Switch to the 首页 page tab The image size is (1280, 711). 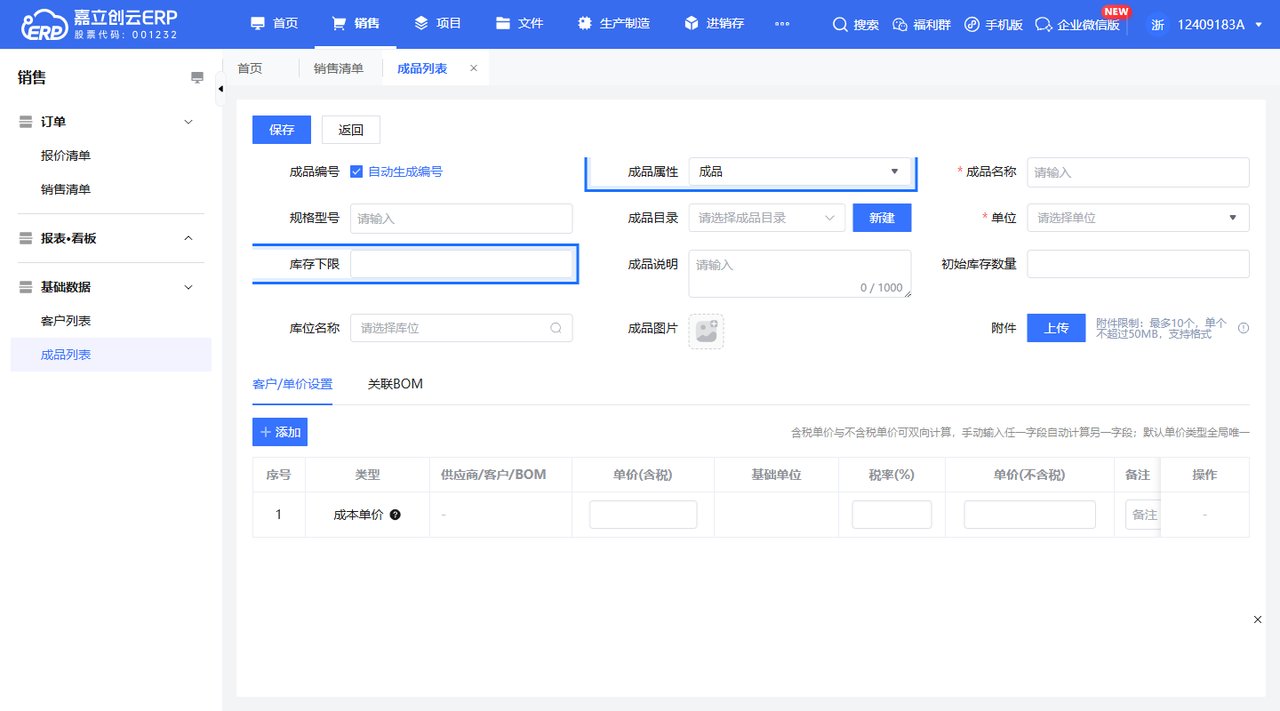click(x=250, y=68)
